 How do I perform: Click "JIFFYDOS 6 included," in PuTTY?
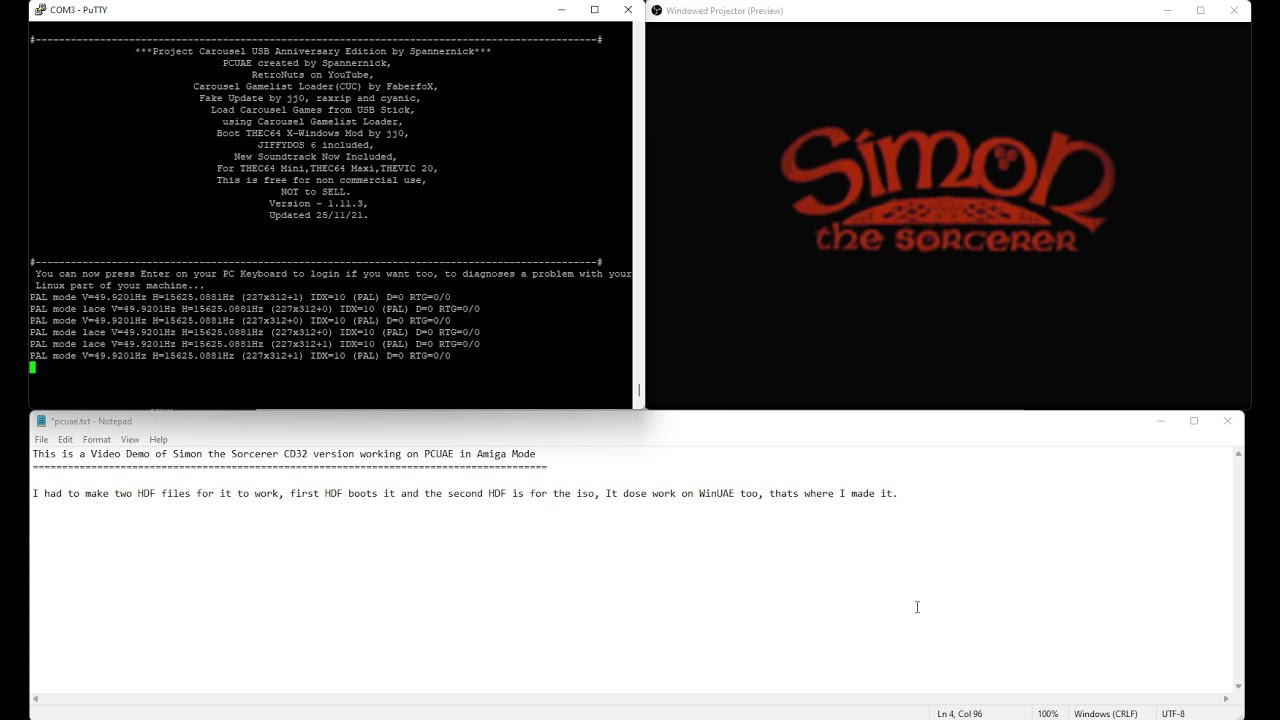pos(316,145)
